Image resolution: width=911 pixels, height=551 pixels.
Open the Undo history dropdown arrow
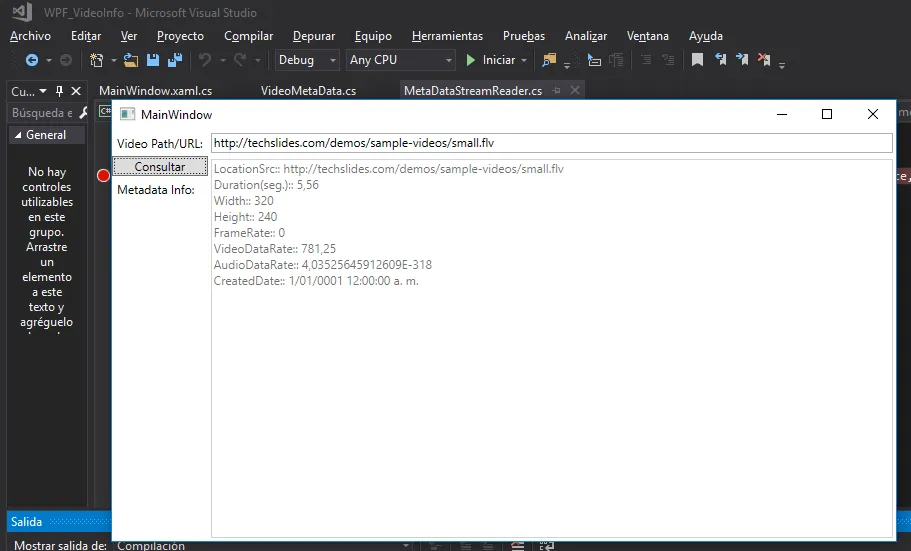(222, 60)
